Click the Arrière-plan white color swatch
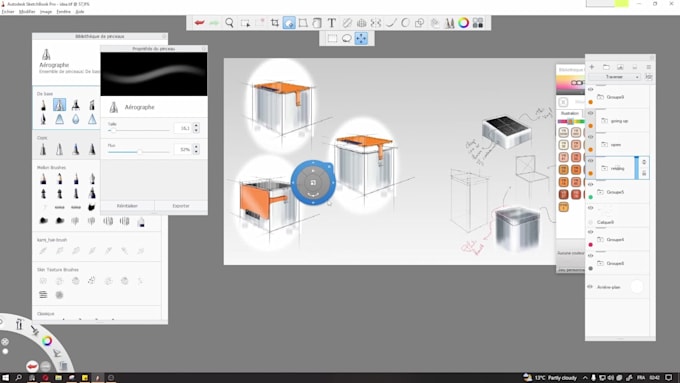Screen dimensions: 680x383 [x=637, y=287]
